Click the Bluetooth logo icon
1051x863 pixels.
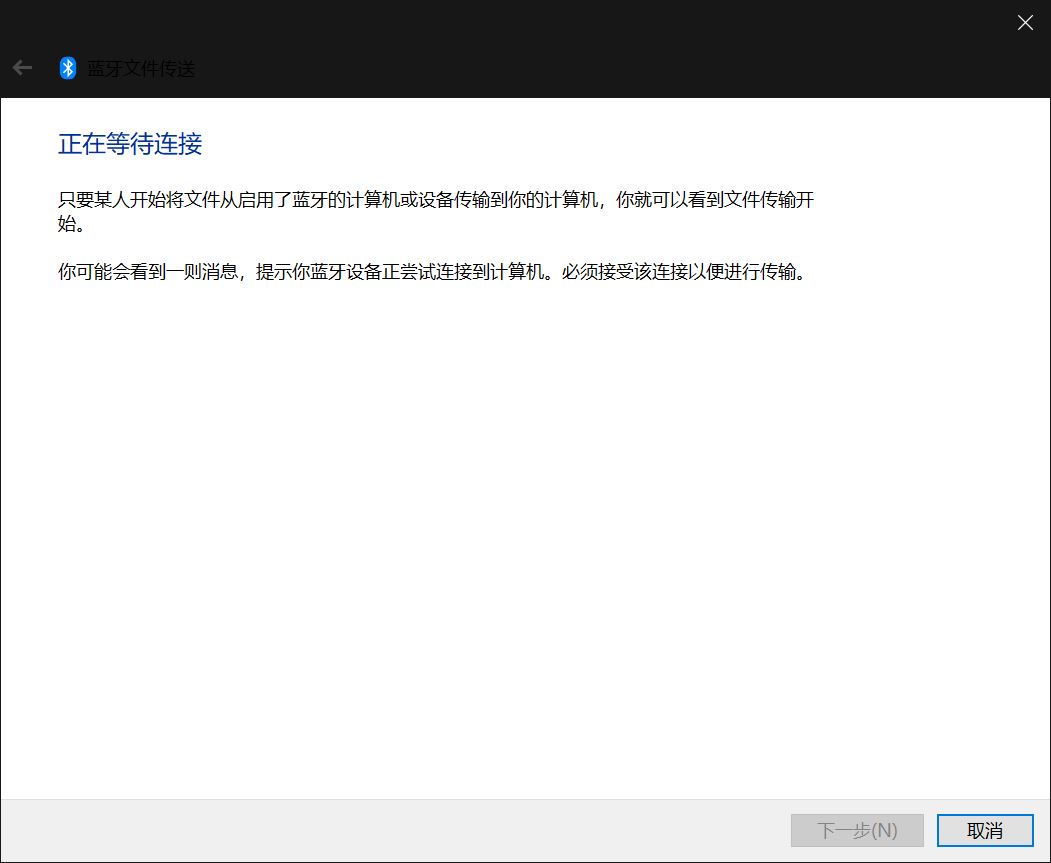(x=68, y=68)
